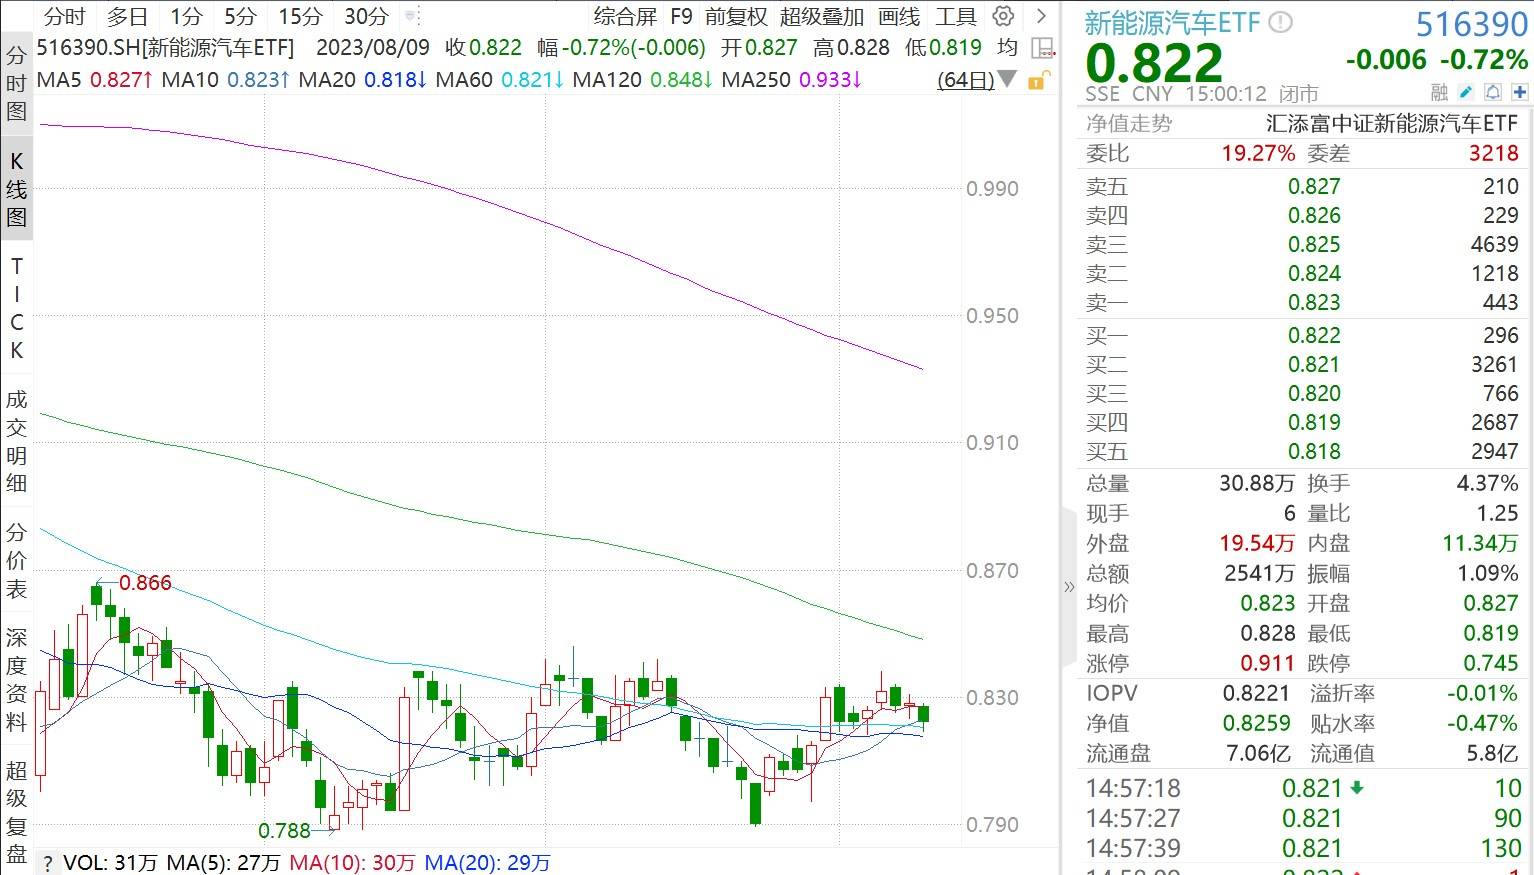Viewport: 1534px width, 875px height.
Task: Expand the 64日 range dropdown triangle
Action: click(1008, 80)
